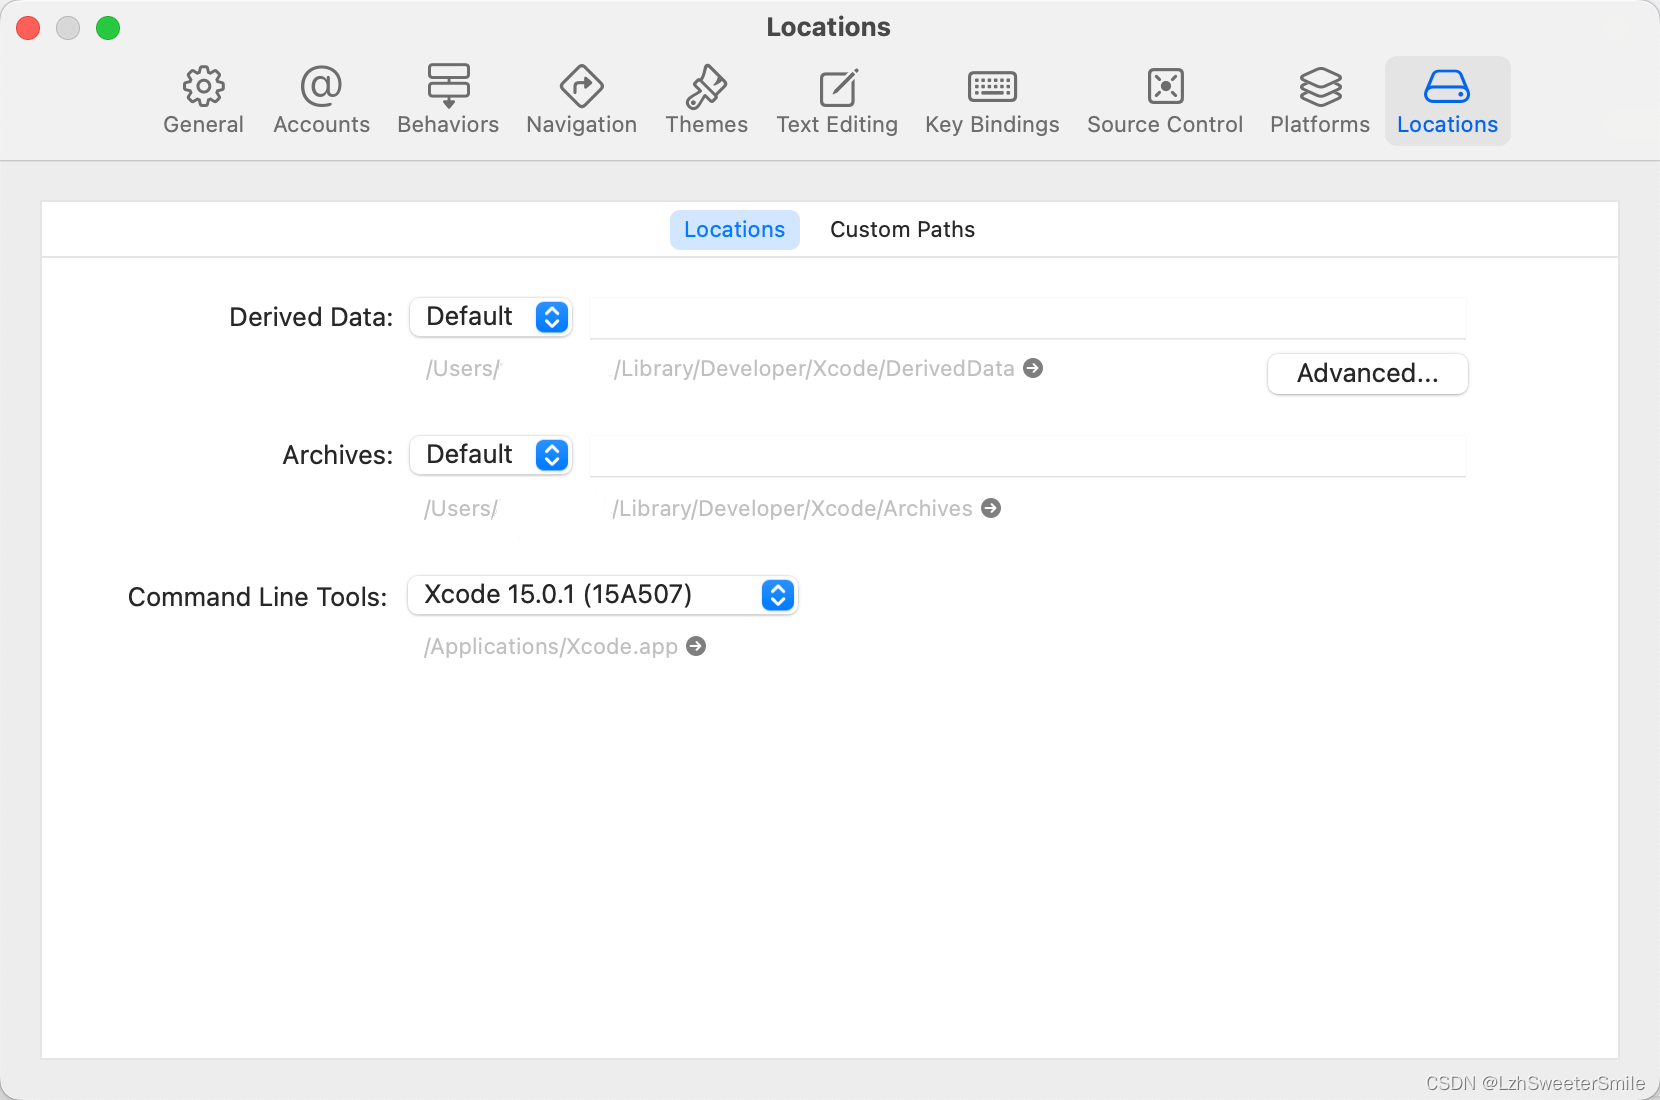Screen dimensions: 1660x1100
Task: Open the Text Editing preferences
Action: [x=837, y=99]
